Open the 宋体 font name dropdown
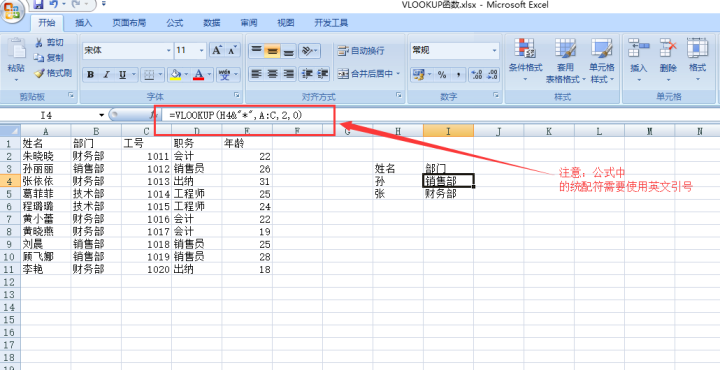This screenshot has width=720, height=370. [x=169, y=50]
